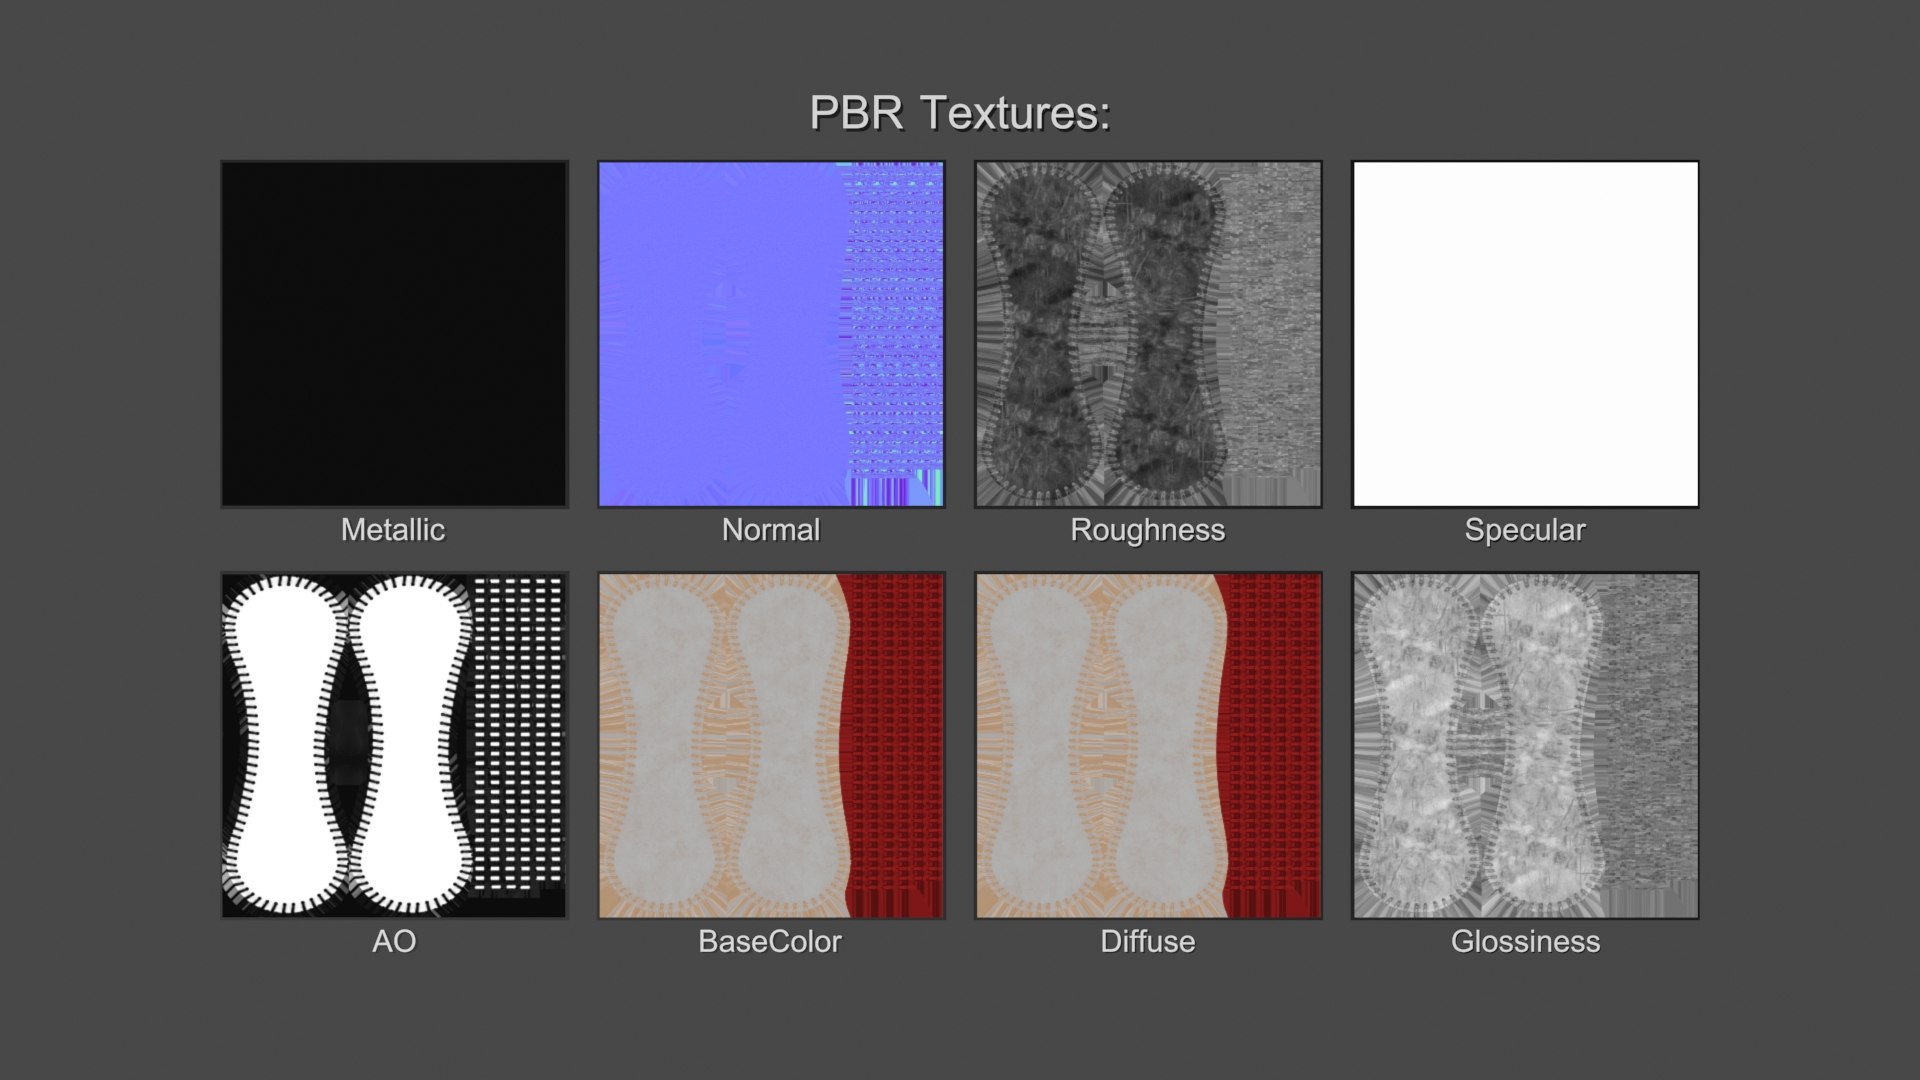Select the AO texture thumbnail

click(x=394, y=745)
